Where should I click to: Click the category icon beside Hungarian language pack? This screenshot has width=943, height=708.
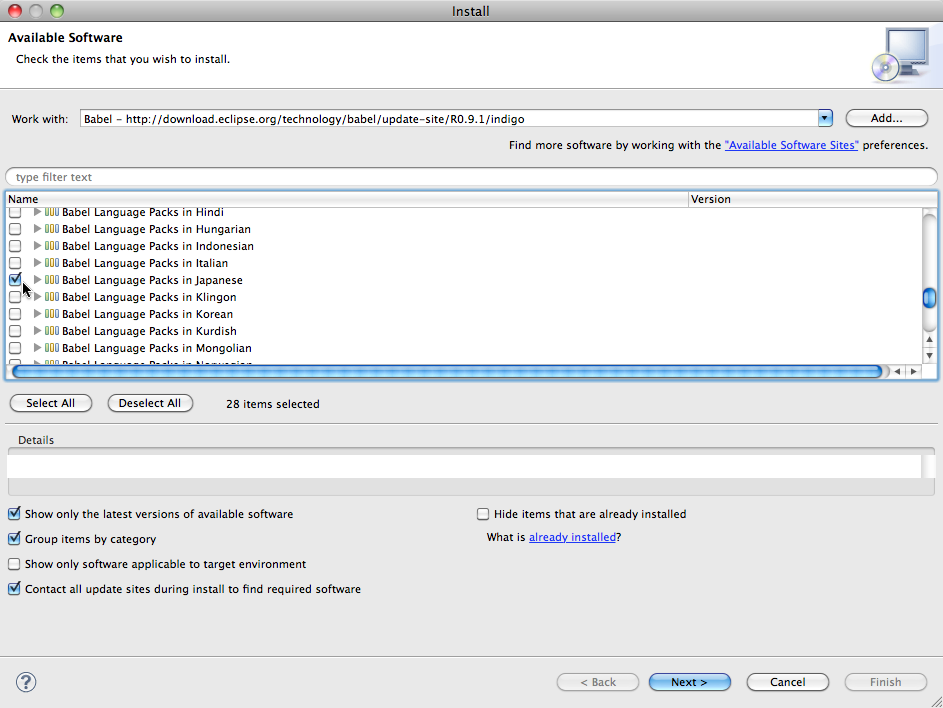tap(52, 229)
